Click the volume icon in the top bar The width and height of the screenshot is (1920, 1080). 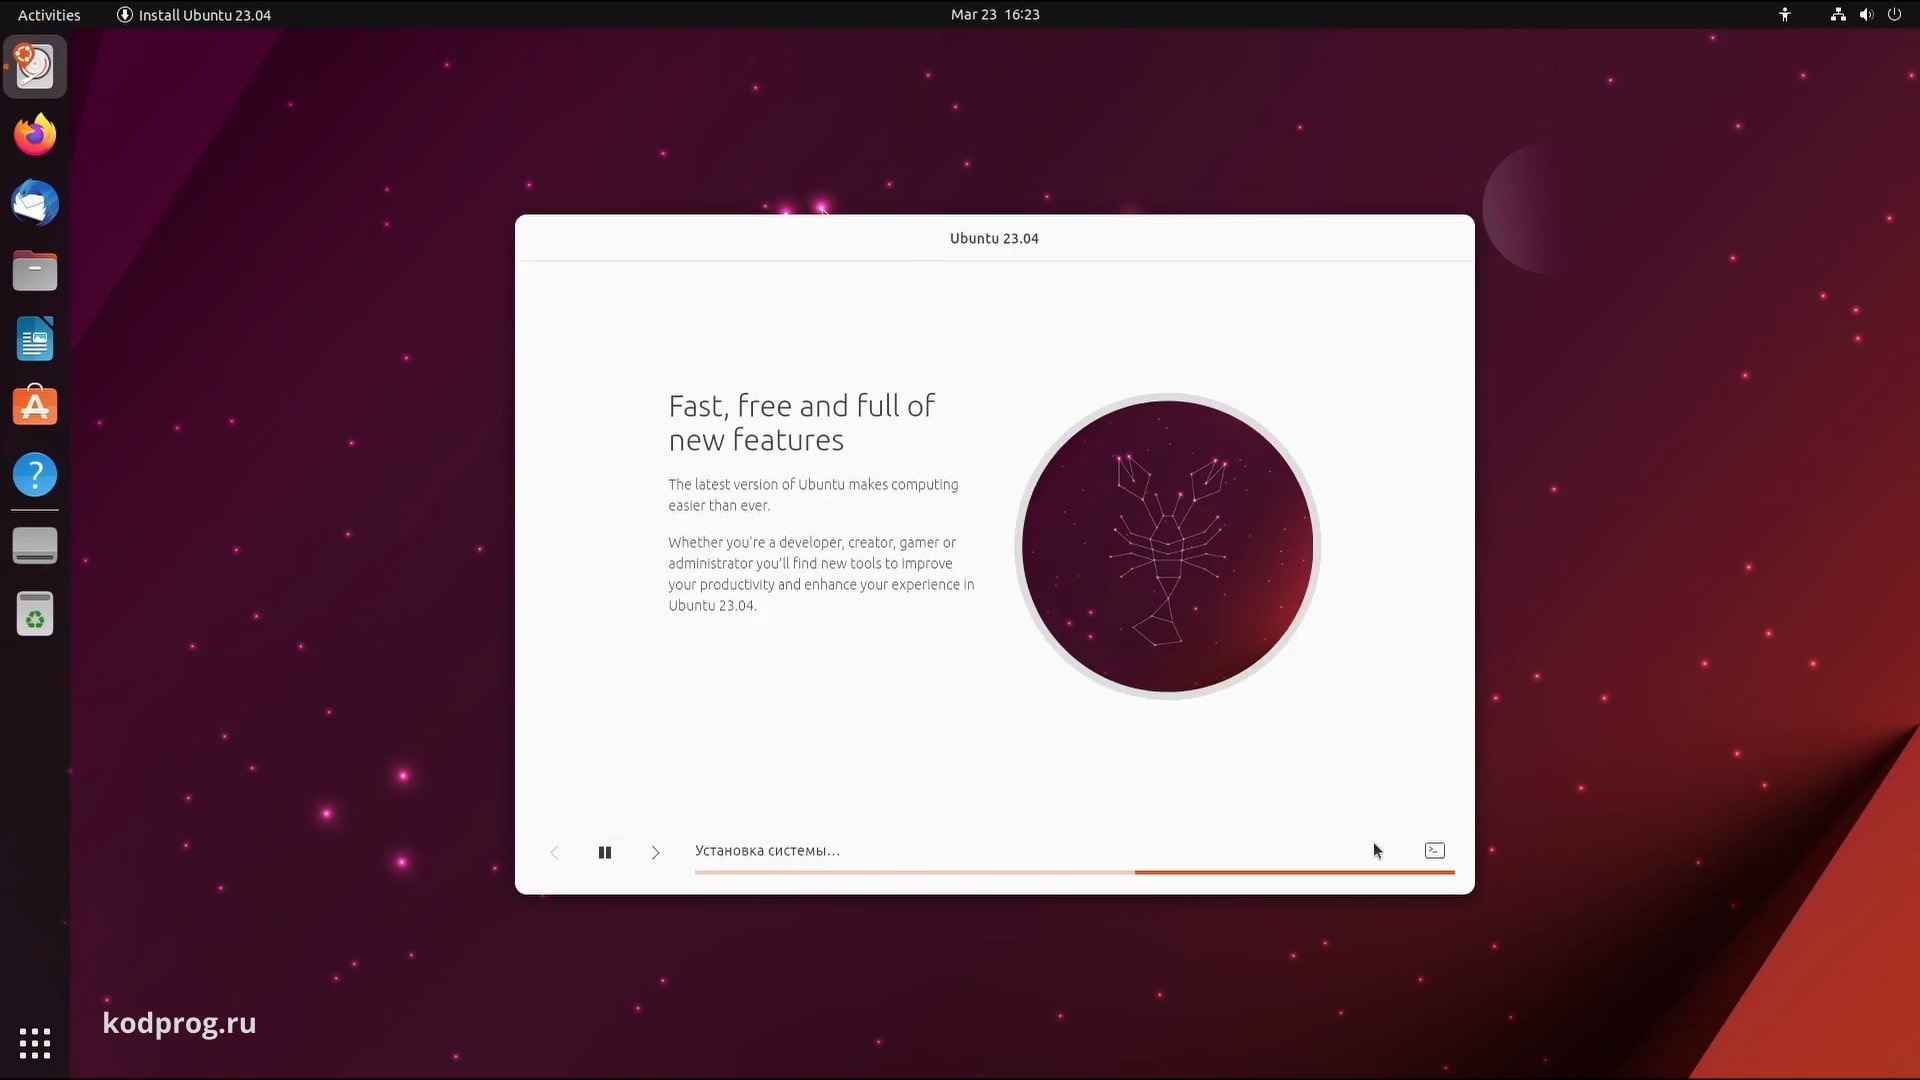[x=1866, y=15]
